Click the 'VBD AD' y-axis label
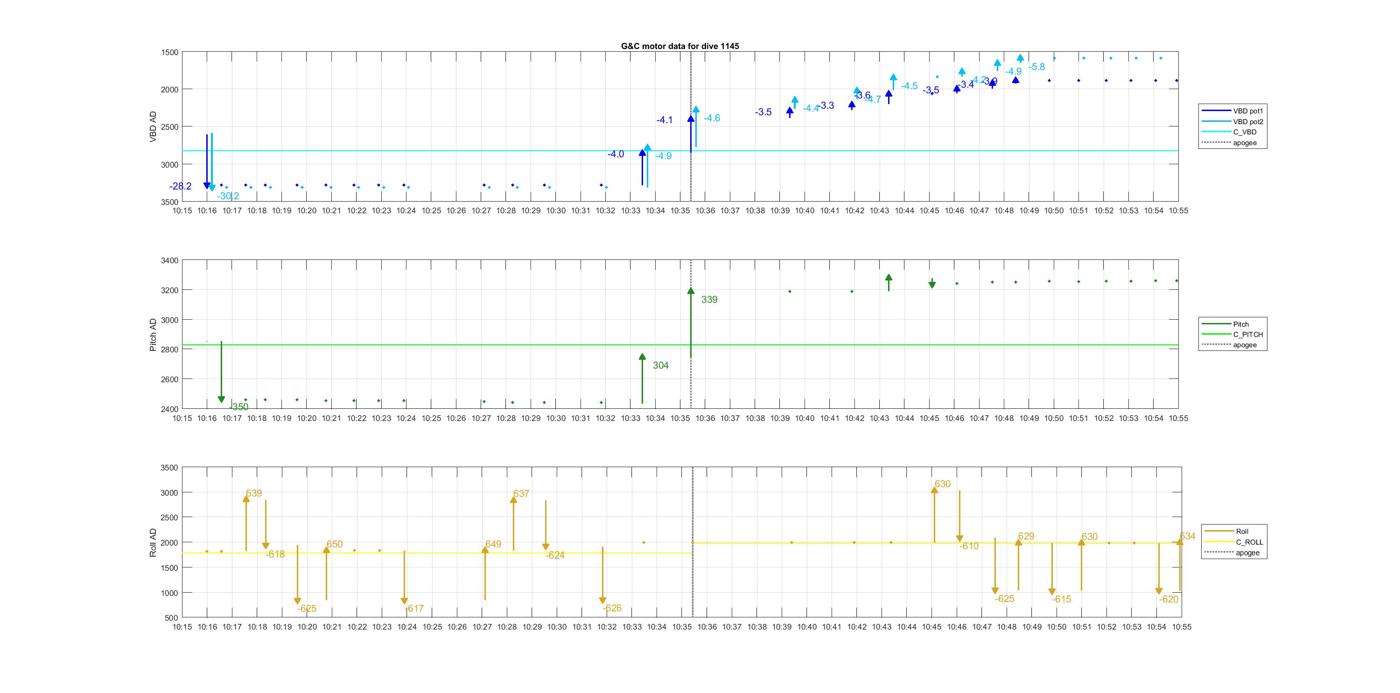The width and height of the screenshot is (1400, 693). 153,126
